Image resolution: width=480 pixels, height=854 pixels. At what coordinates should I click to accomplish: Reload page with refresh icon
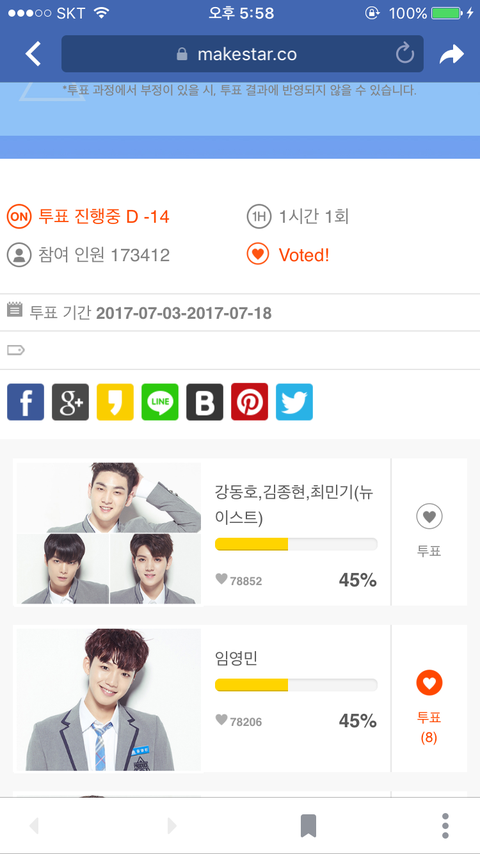pyautogui.click(x=404, y=53)
